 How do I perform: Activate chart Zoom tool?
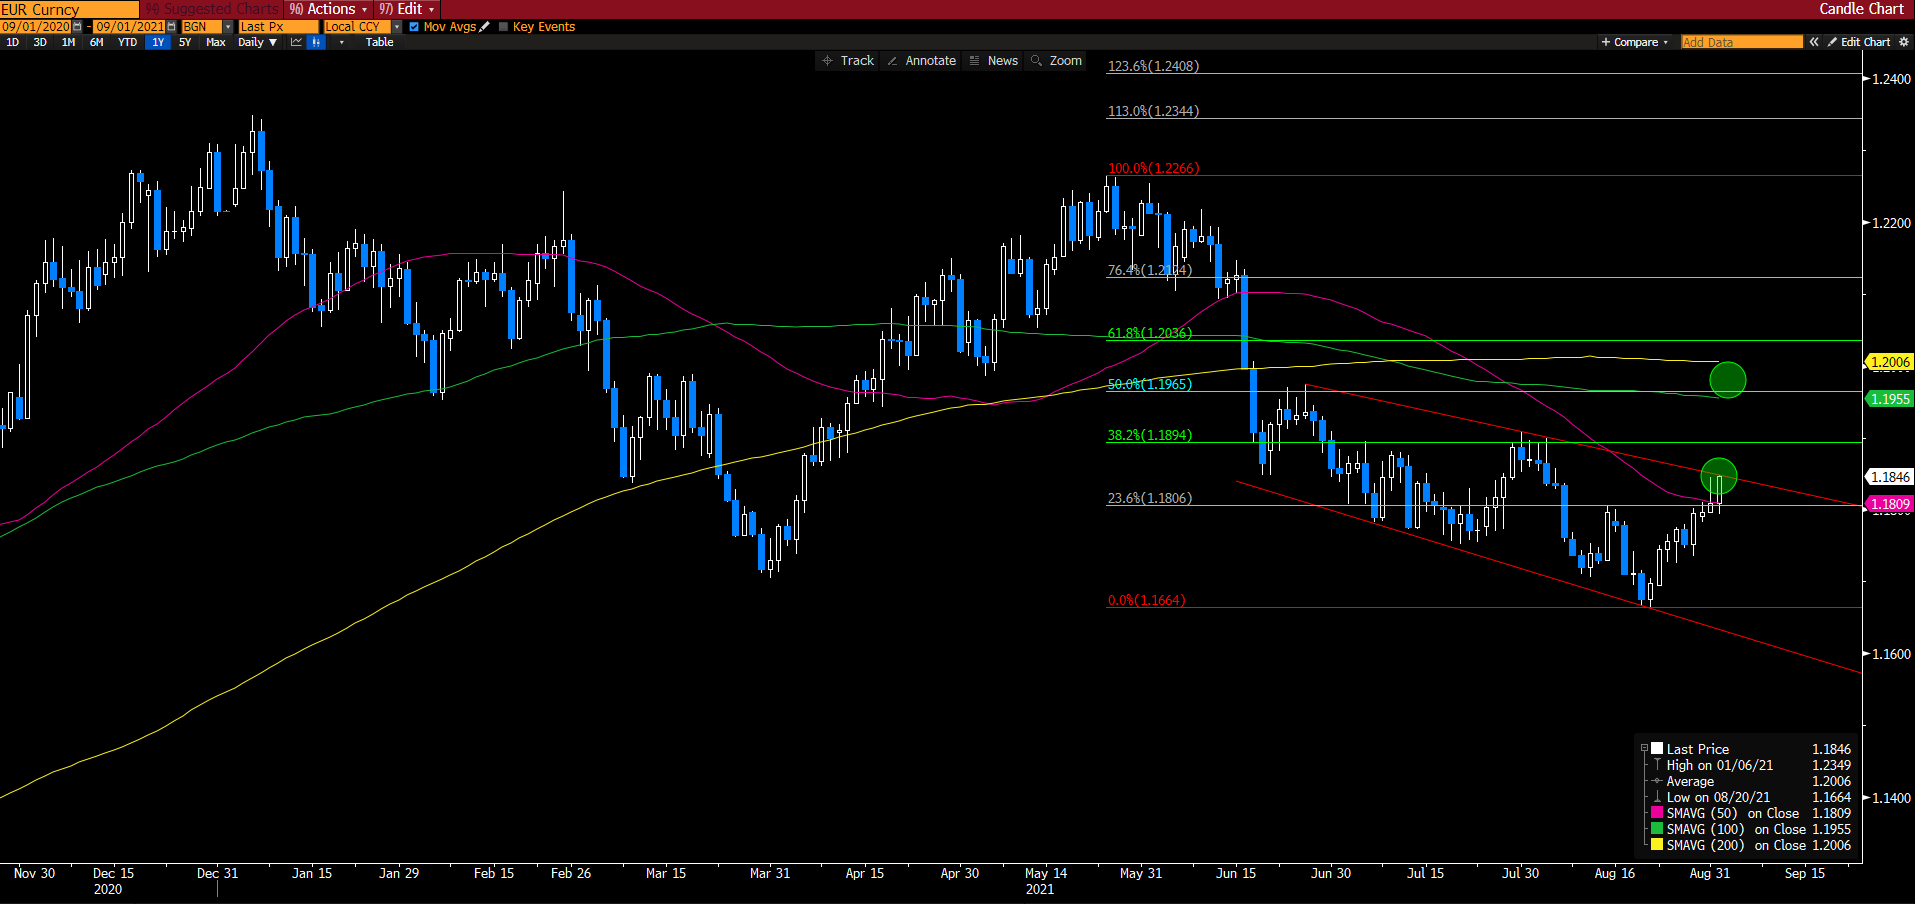pos(1057,61)
